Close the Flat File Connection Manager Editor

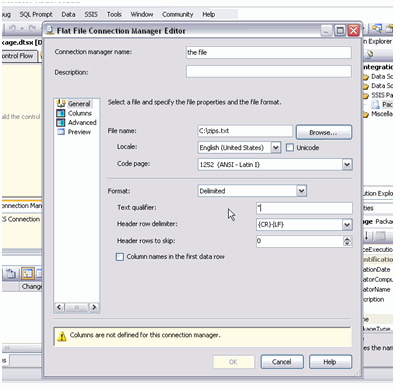coord(353,31)
